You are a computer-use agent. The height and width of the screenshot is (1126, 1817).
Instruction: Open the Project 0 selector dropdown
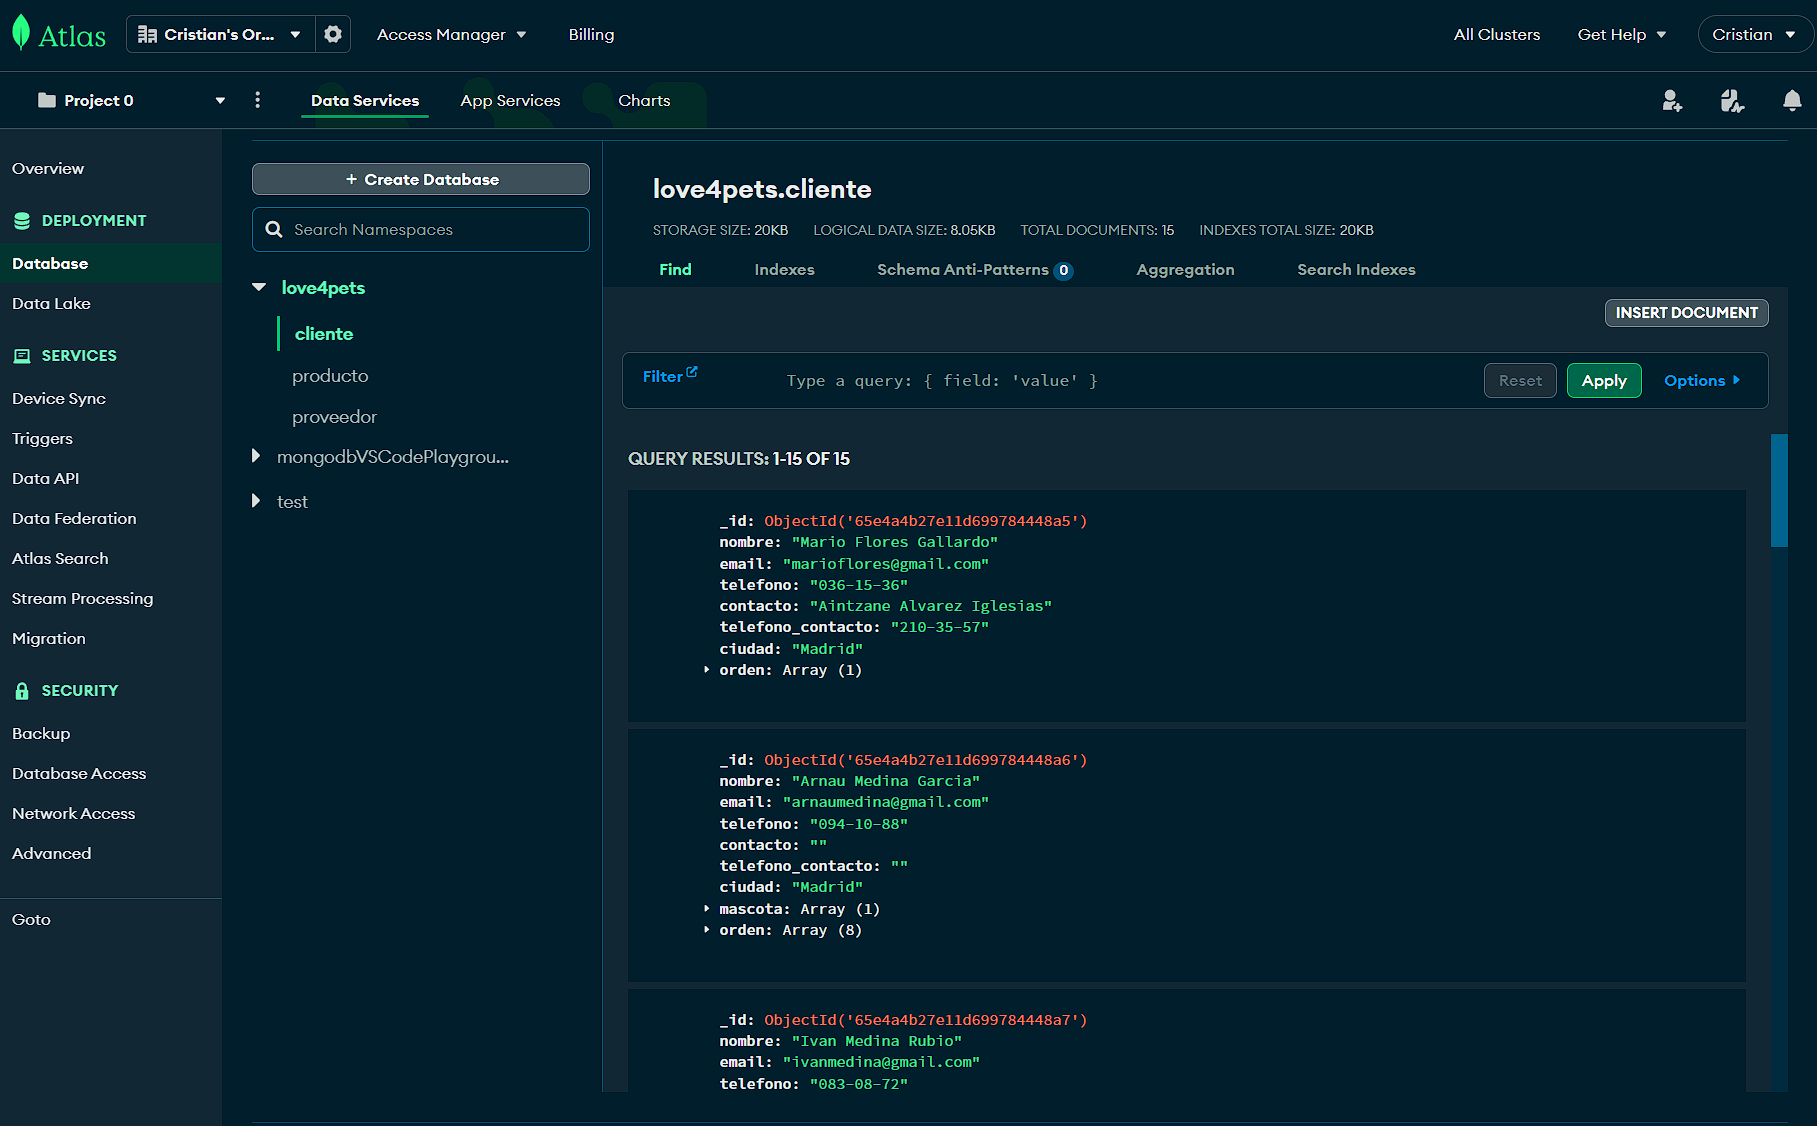click(x=130, y=100)
